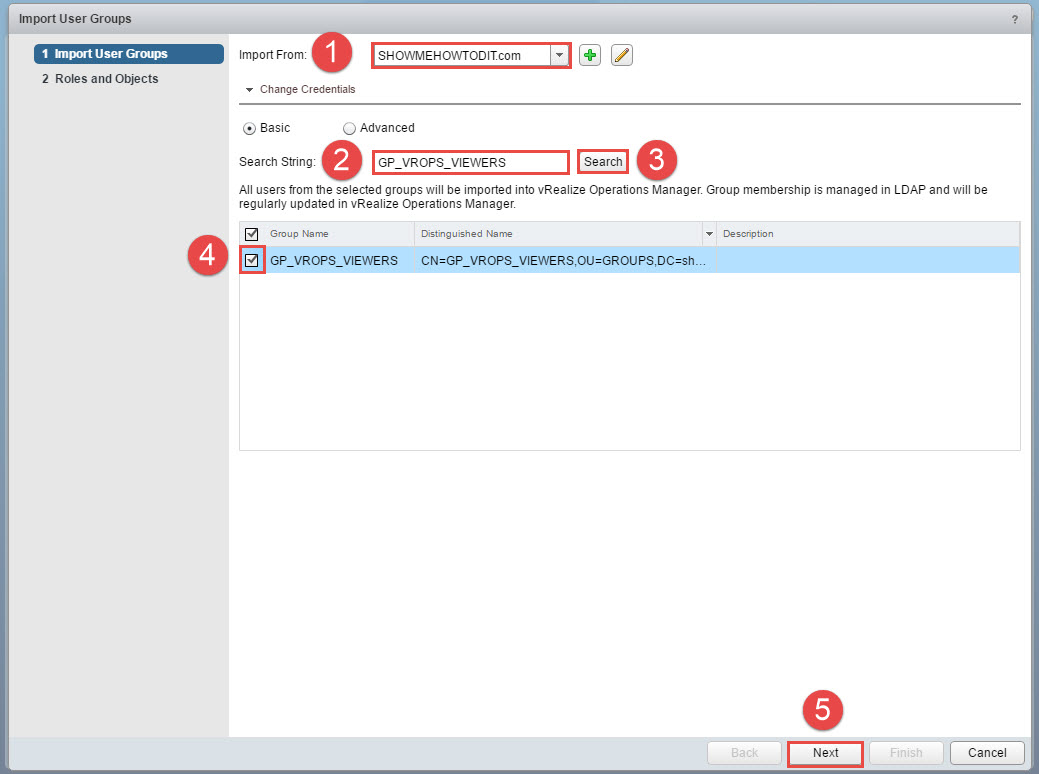Click the Search button
This screenshot has height=774, width=1039.
tap(603, 162)
